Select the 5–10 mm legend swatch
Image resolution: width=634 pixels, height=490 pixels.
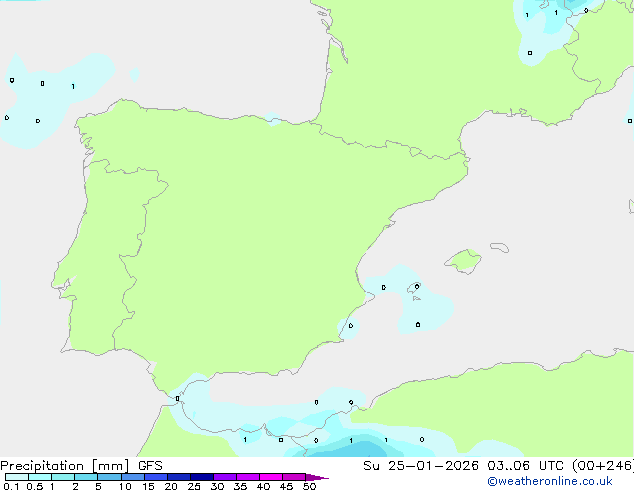(109, 477)
